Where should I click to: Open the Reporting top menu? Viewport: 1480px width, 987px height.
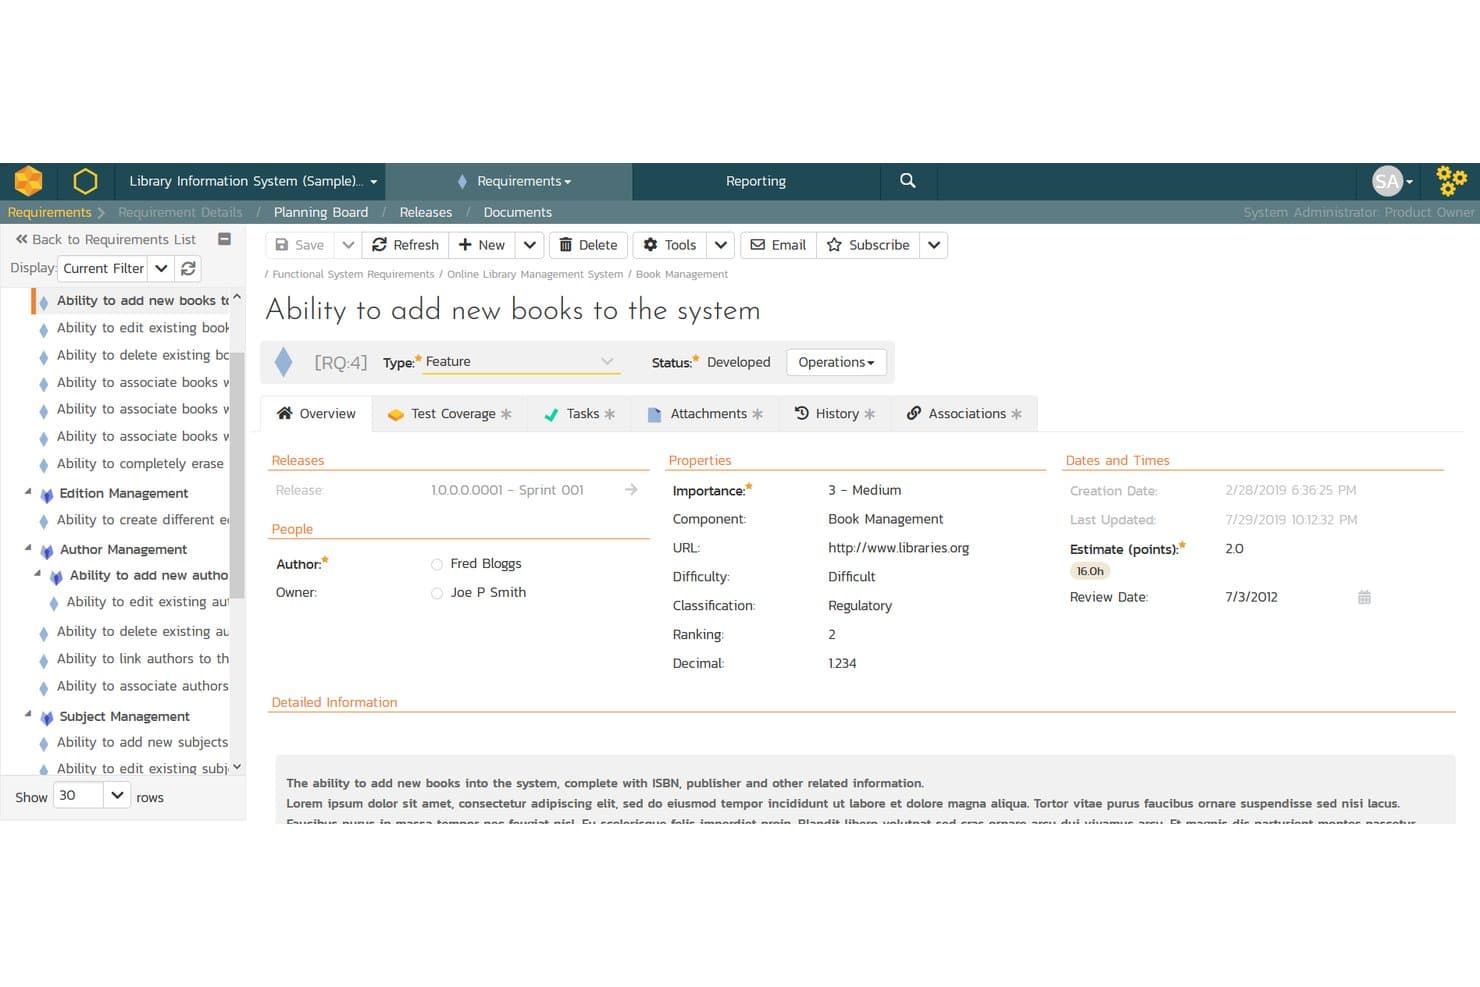point(756,181)
